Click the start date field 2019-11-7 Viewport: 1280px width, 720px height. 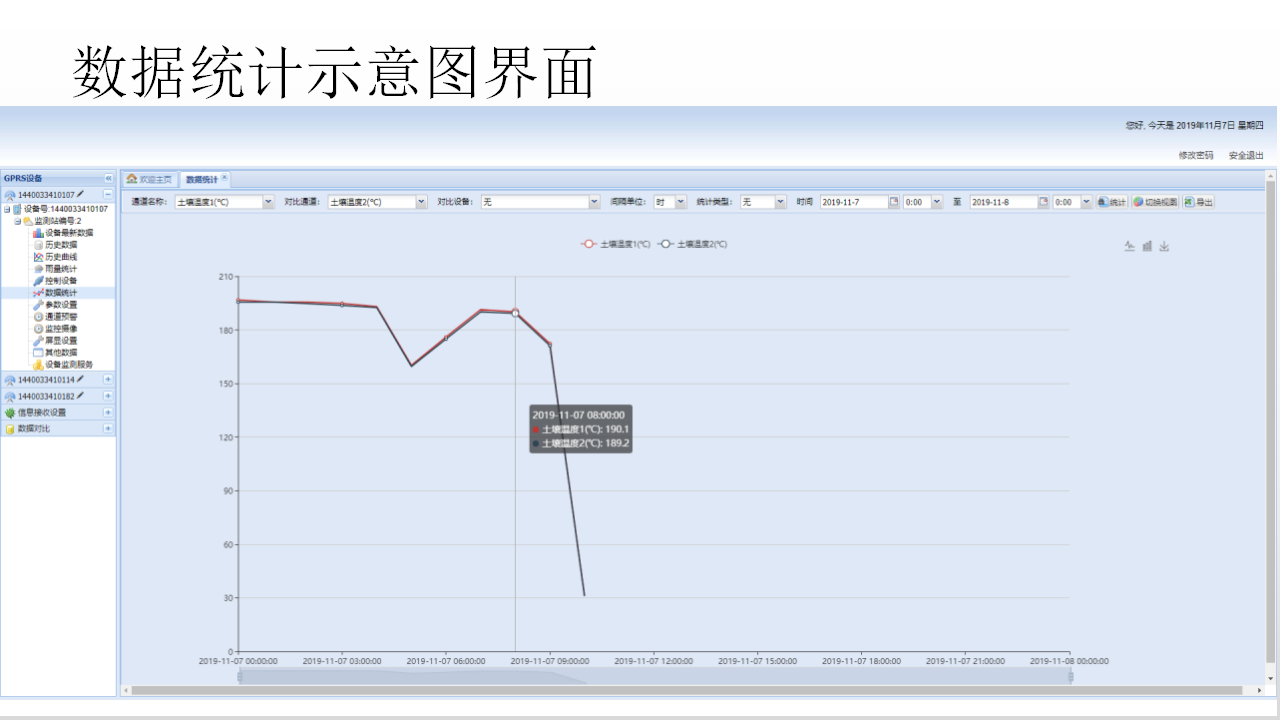click(x=853, y=202)
